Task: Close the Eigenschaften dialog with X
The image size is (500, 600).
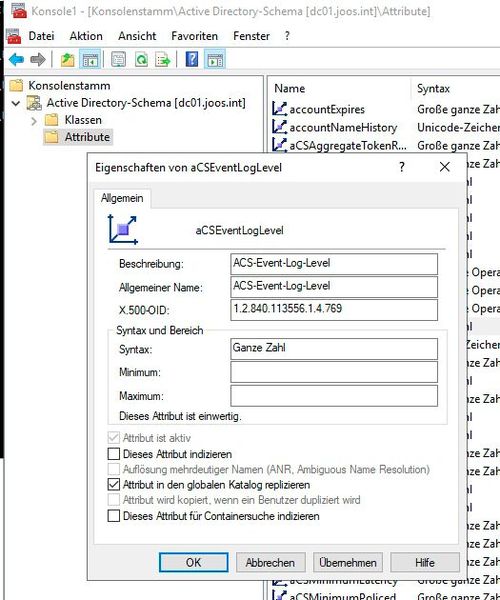Action: pos(445,167)
